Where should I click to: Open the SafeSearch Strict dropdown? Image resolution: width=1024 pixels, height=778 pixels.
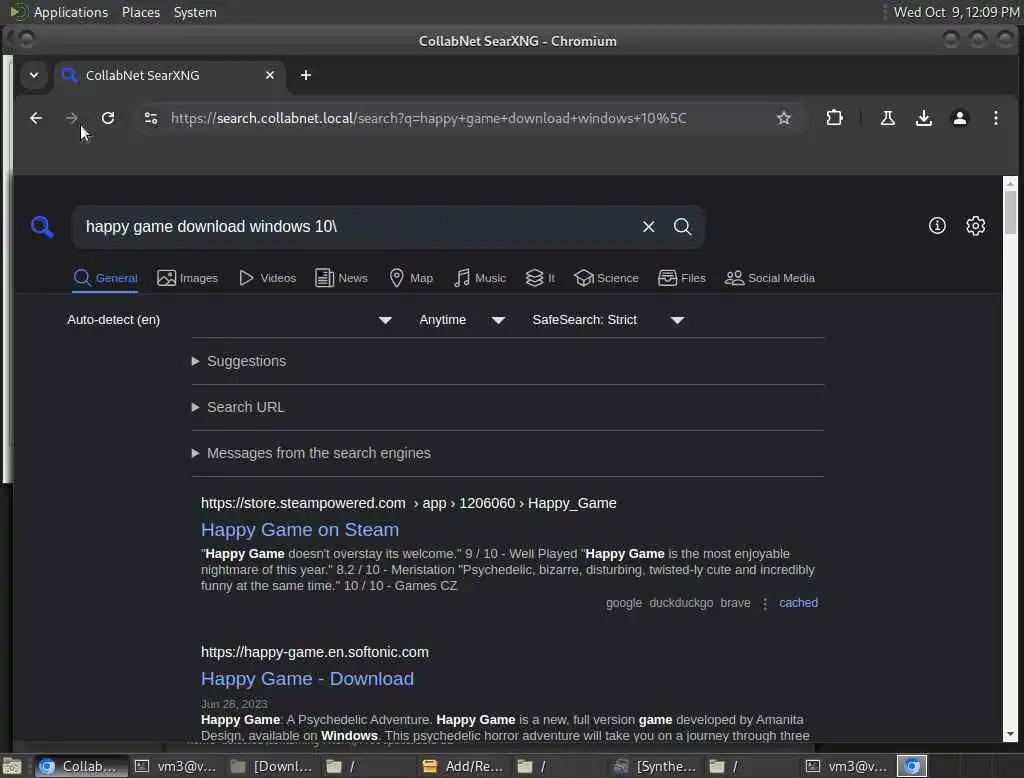[607, 320]
